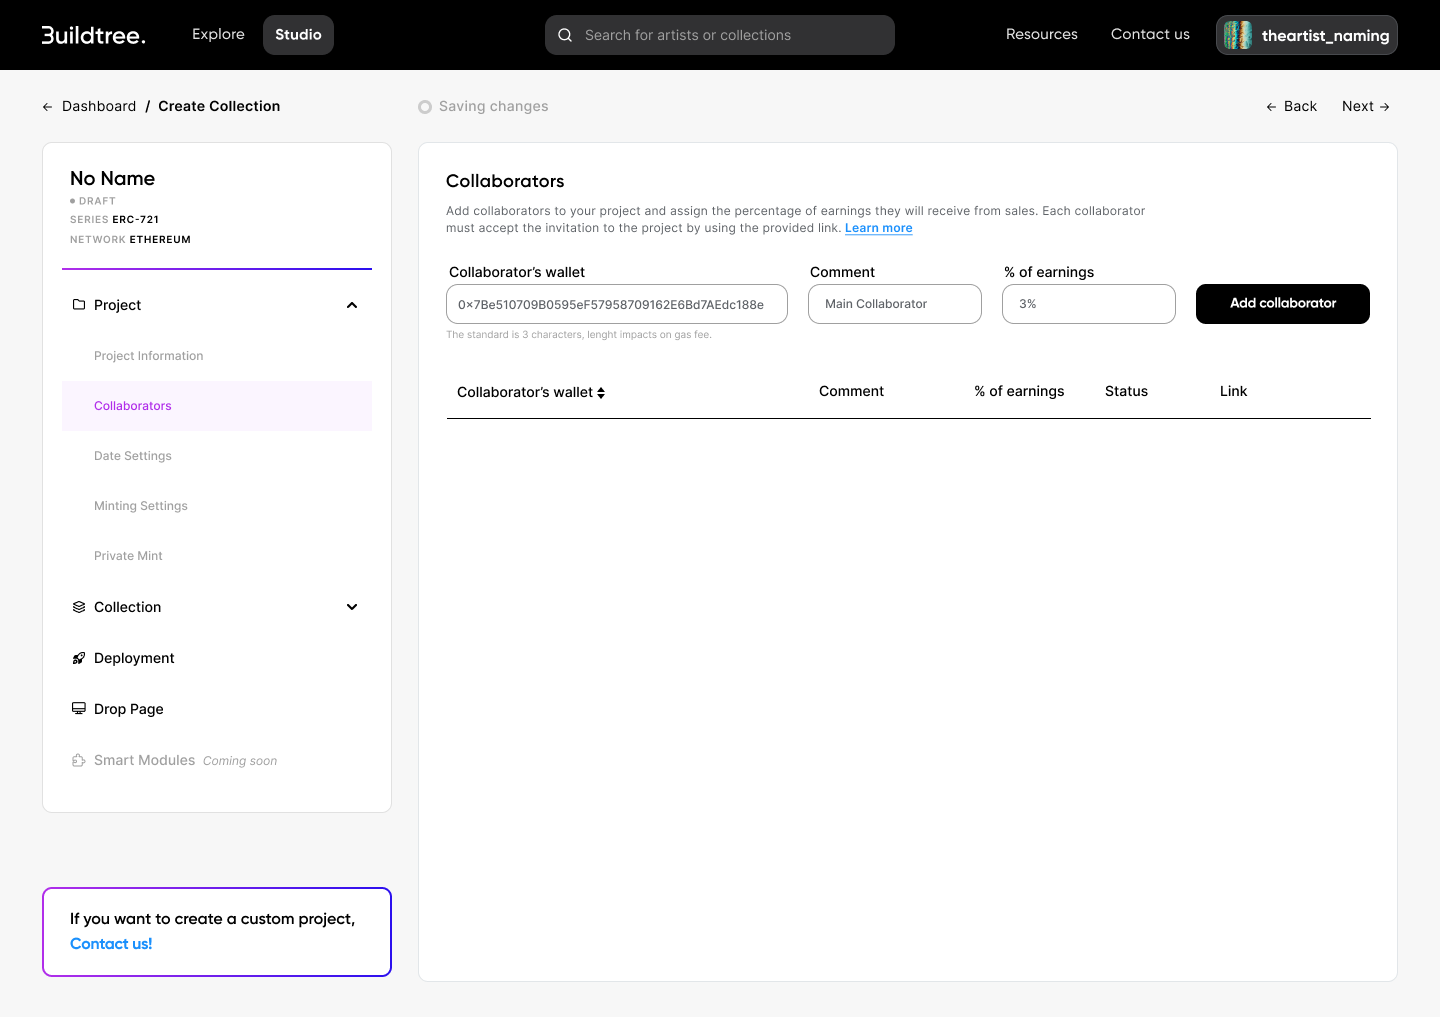The image size is (1440, 1017).
Task: Collapse the Project section chevron
Action: pyautogui.click(x=352, y=305)
